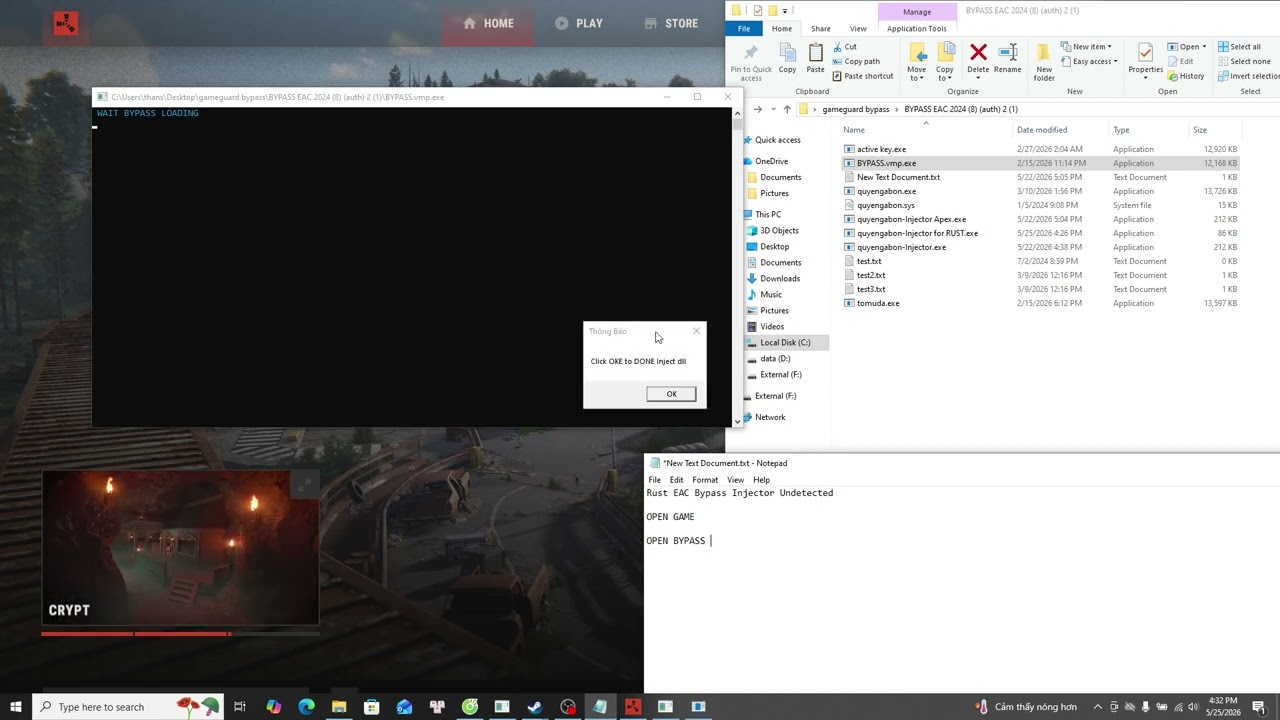The height and width of the screenshot is (720, 1280).
Task: Open recent locations dropdown in Explorer
Action: [x=773, y=109]
